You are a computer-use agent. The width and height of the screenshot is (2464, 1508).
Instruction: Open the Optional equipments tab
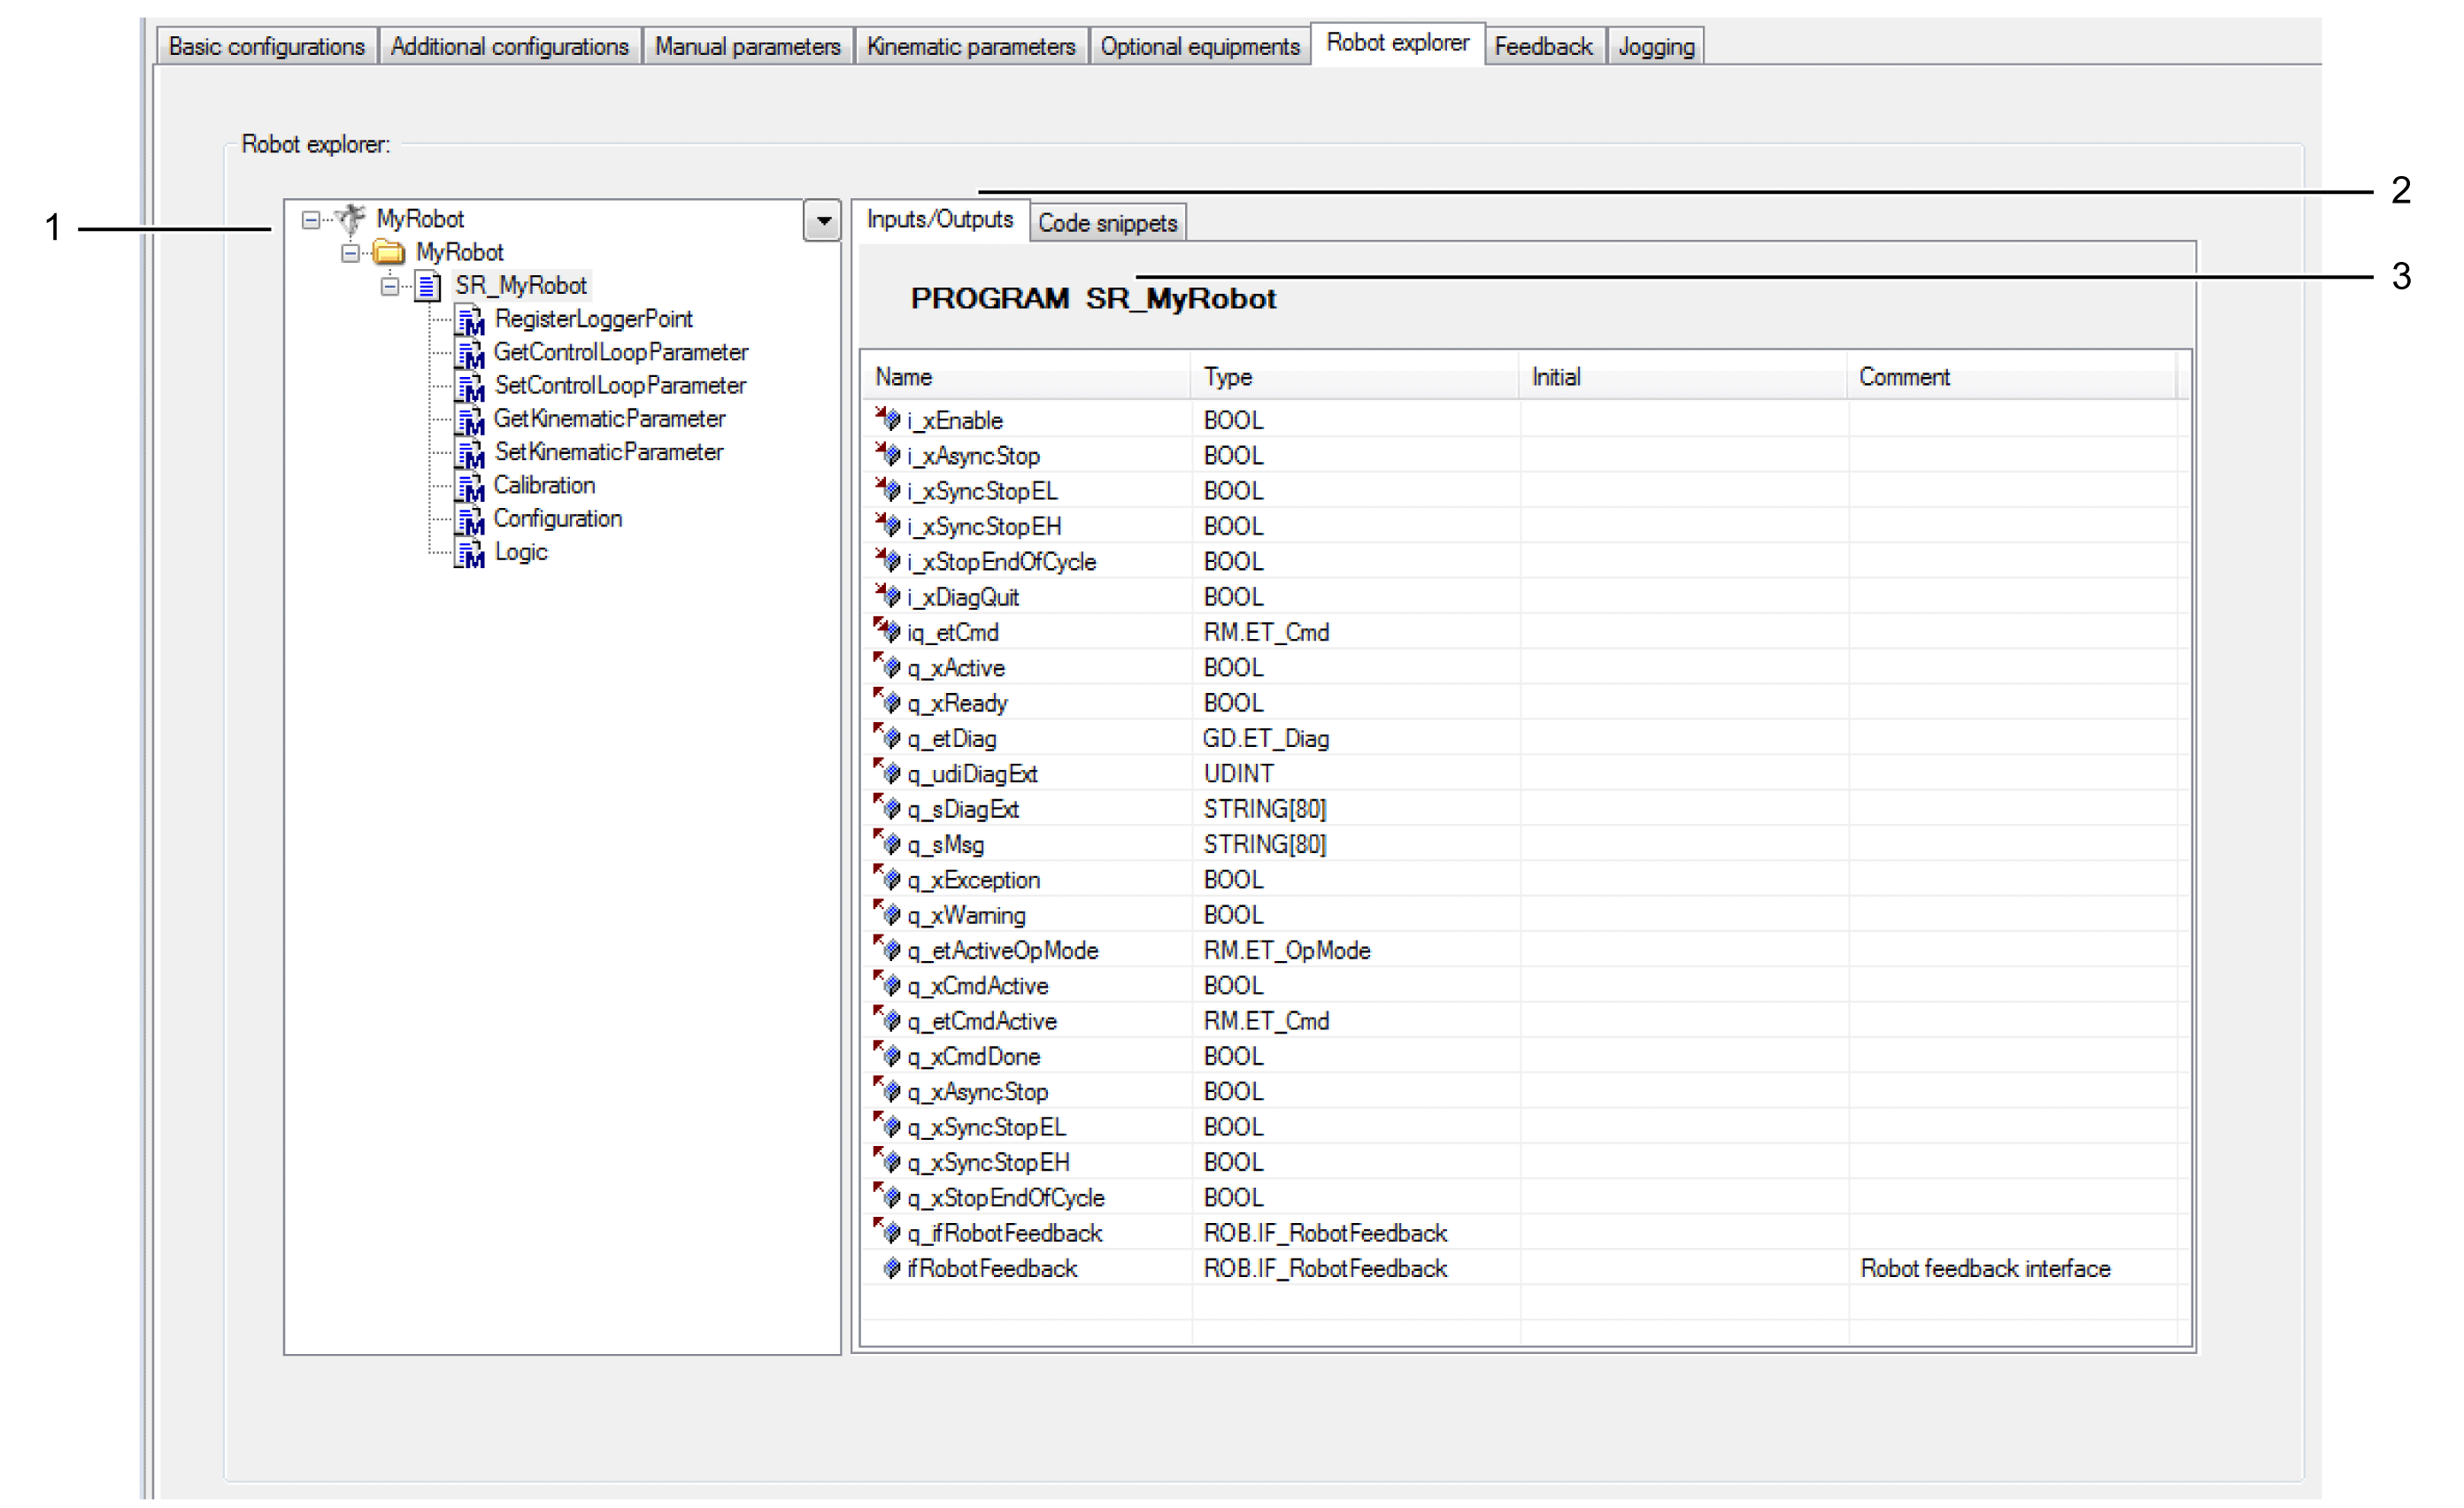point(1199,46)
